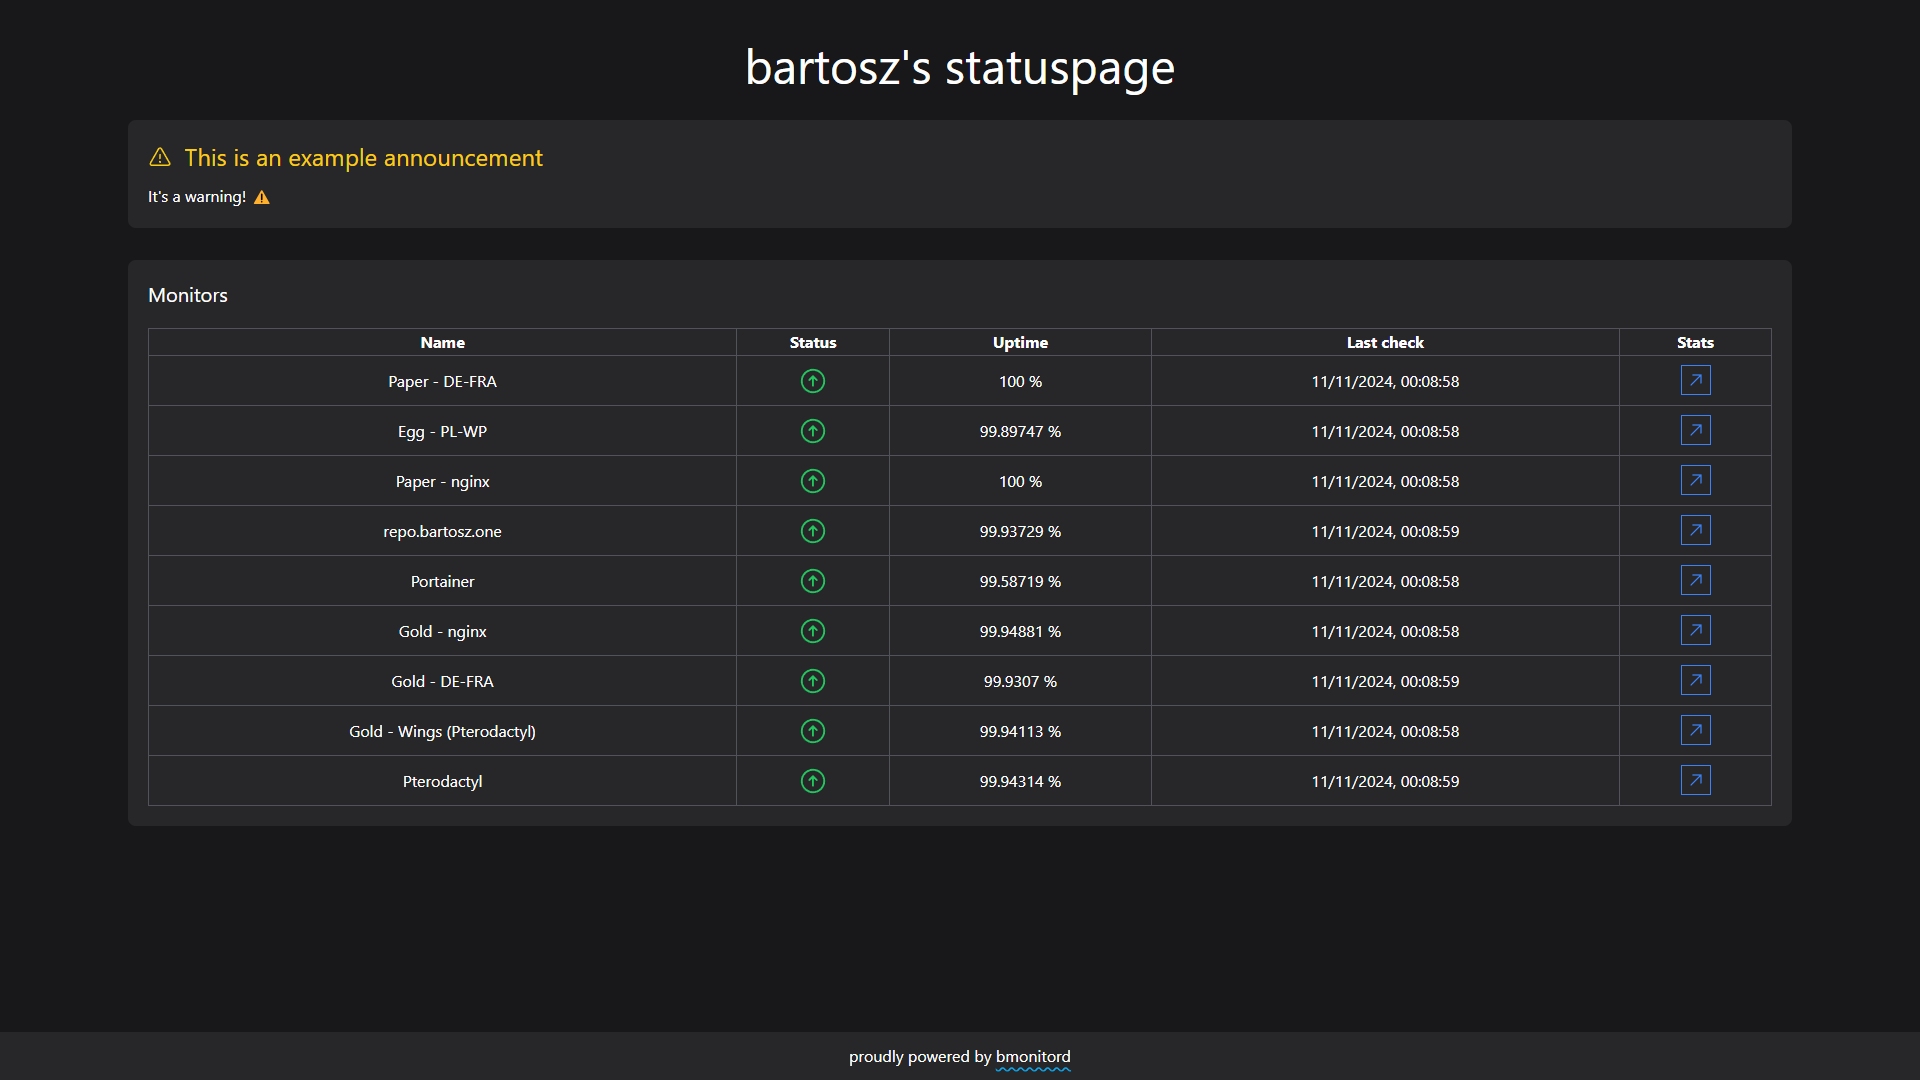This screenshot has height=1080, width=1920.
Task: Open the bmonitord link in the footer
Action: point(1033,1056)
